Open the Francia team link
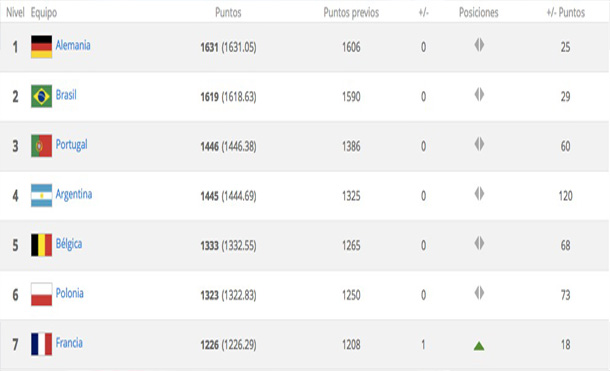610x371 pixels. [x=69, y=343]
